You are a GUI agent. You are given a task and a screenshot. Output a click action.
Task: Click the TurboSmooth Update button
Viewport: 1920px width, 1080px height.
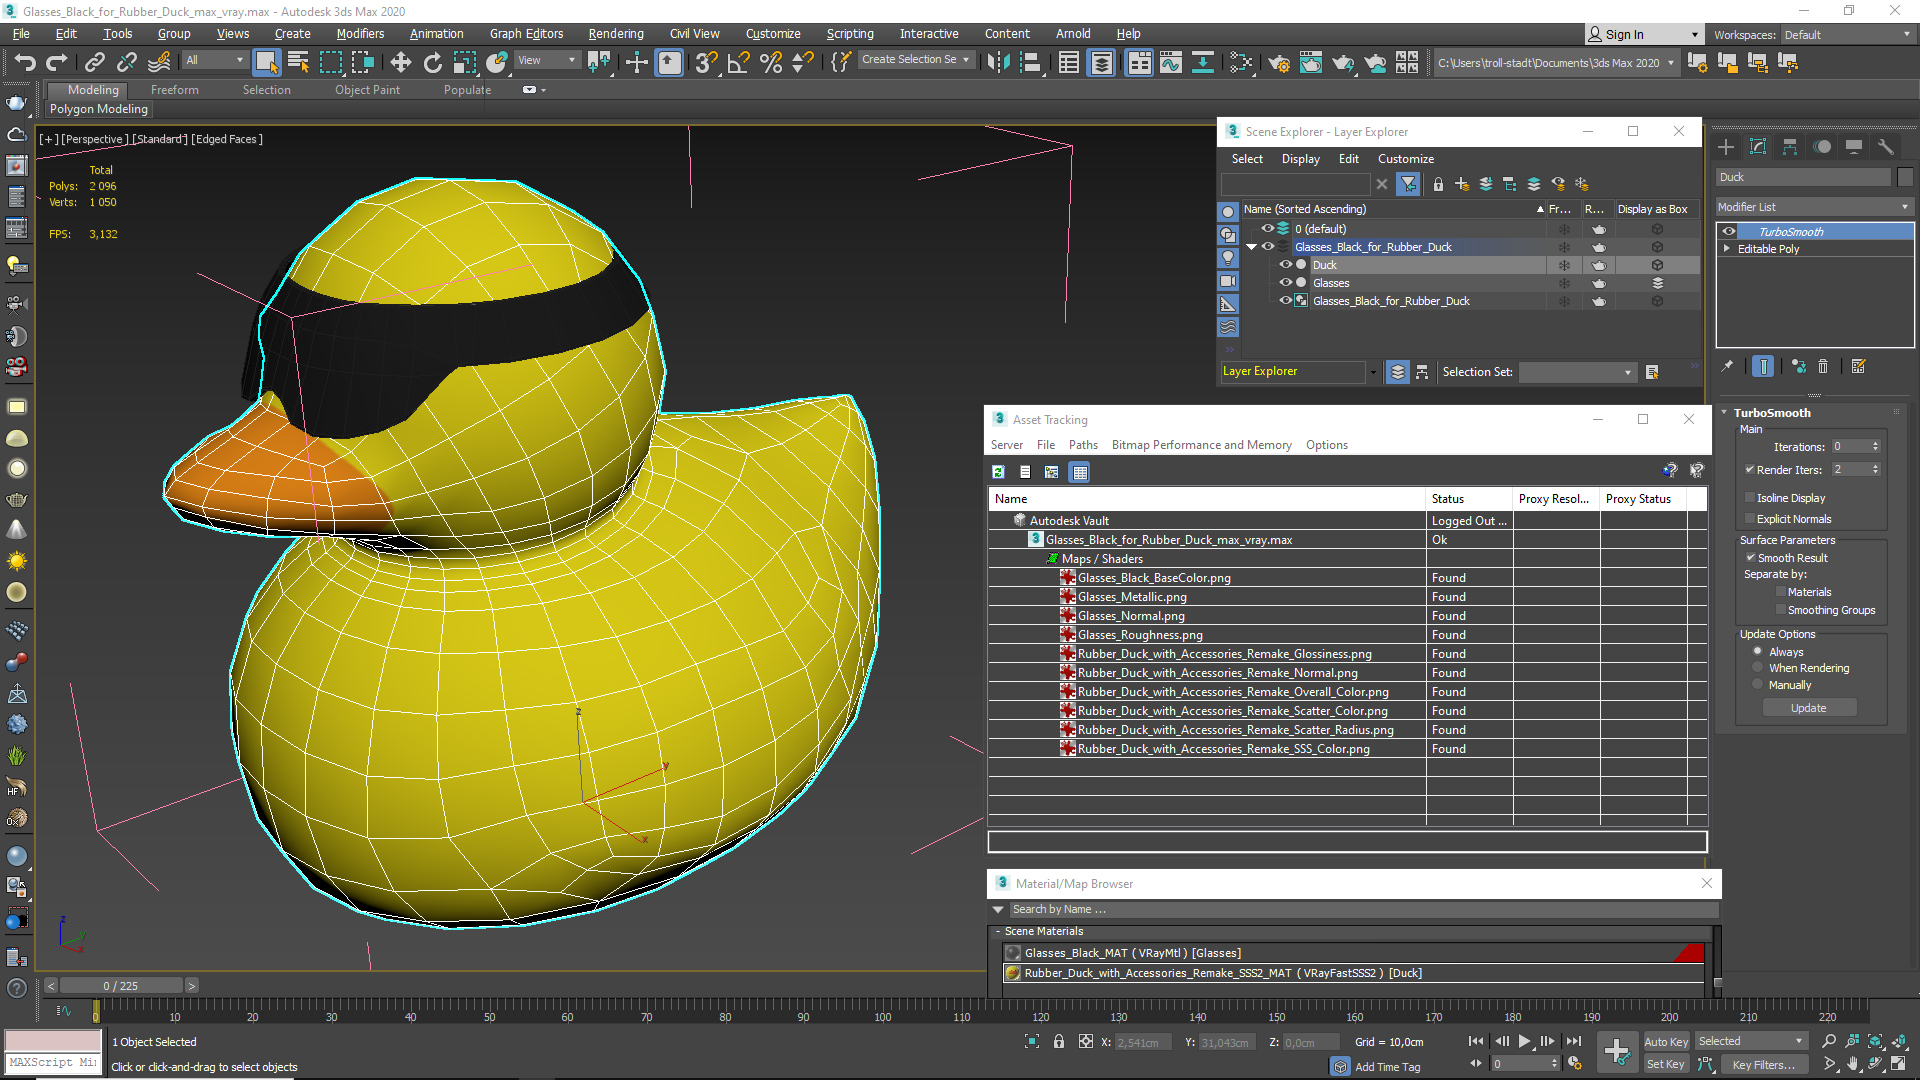(x=1808, y=708)
